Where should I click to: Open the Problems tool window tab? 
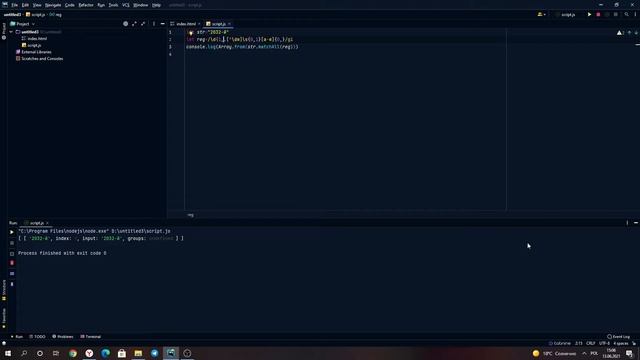[x=62, y=337]
